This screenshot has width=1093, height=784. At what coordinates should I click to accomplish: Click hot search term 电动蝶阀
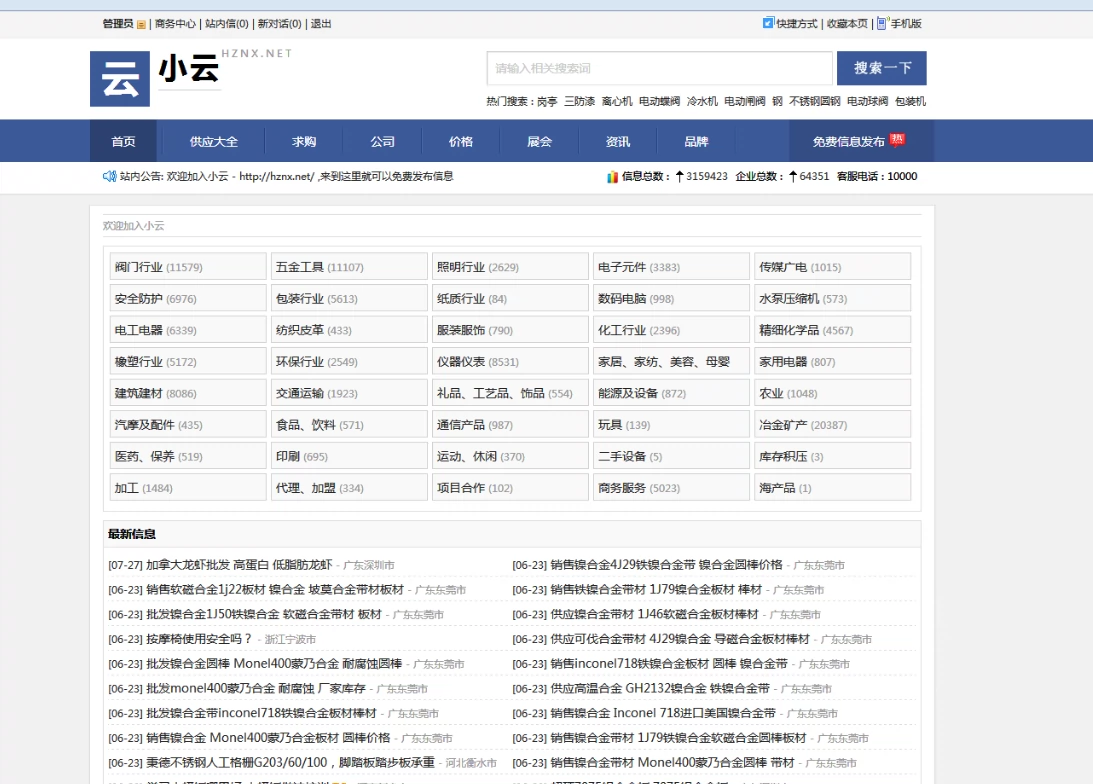(x=659, y=101)
